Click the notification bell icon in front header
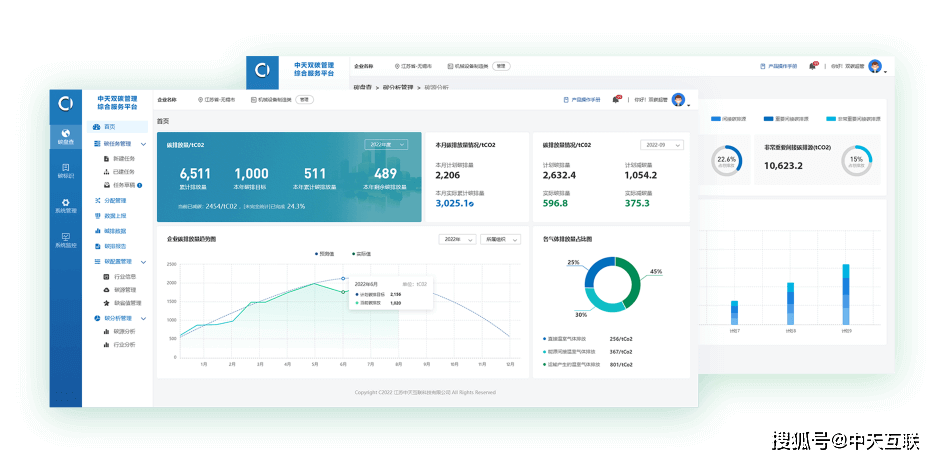The image size is (940, 461). click(x=617, y=99)
